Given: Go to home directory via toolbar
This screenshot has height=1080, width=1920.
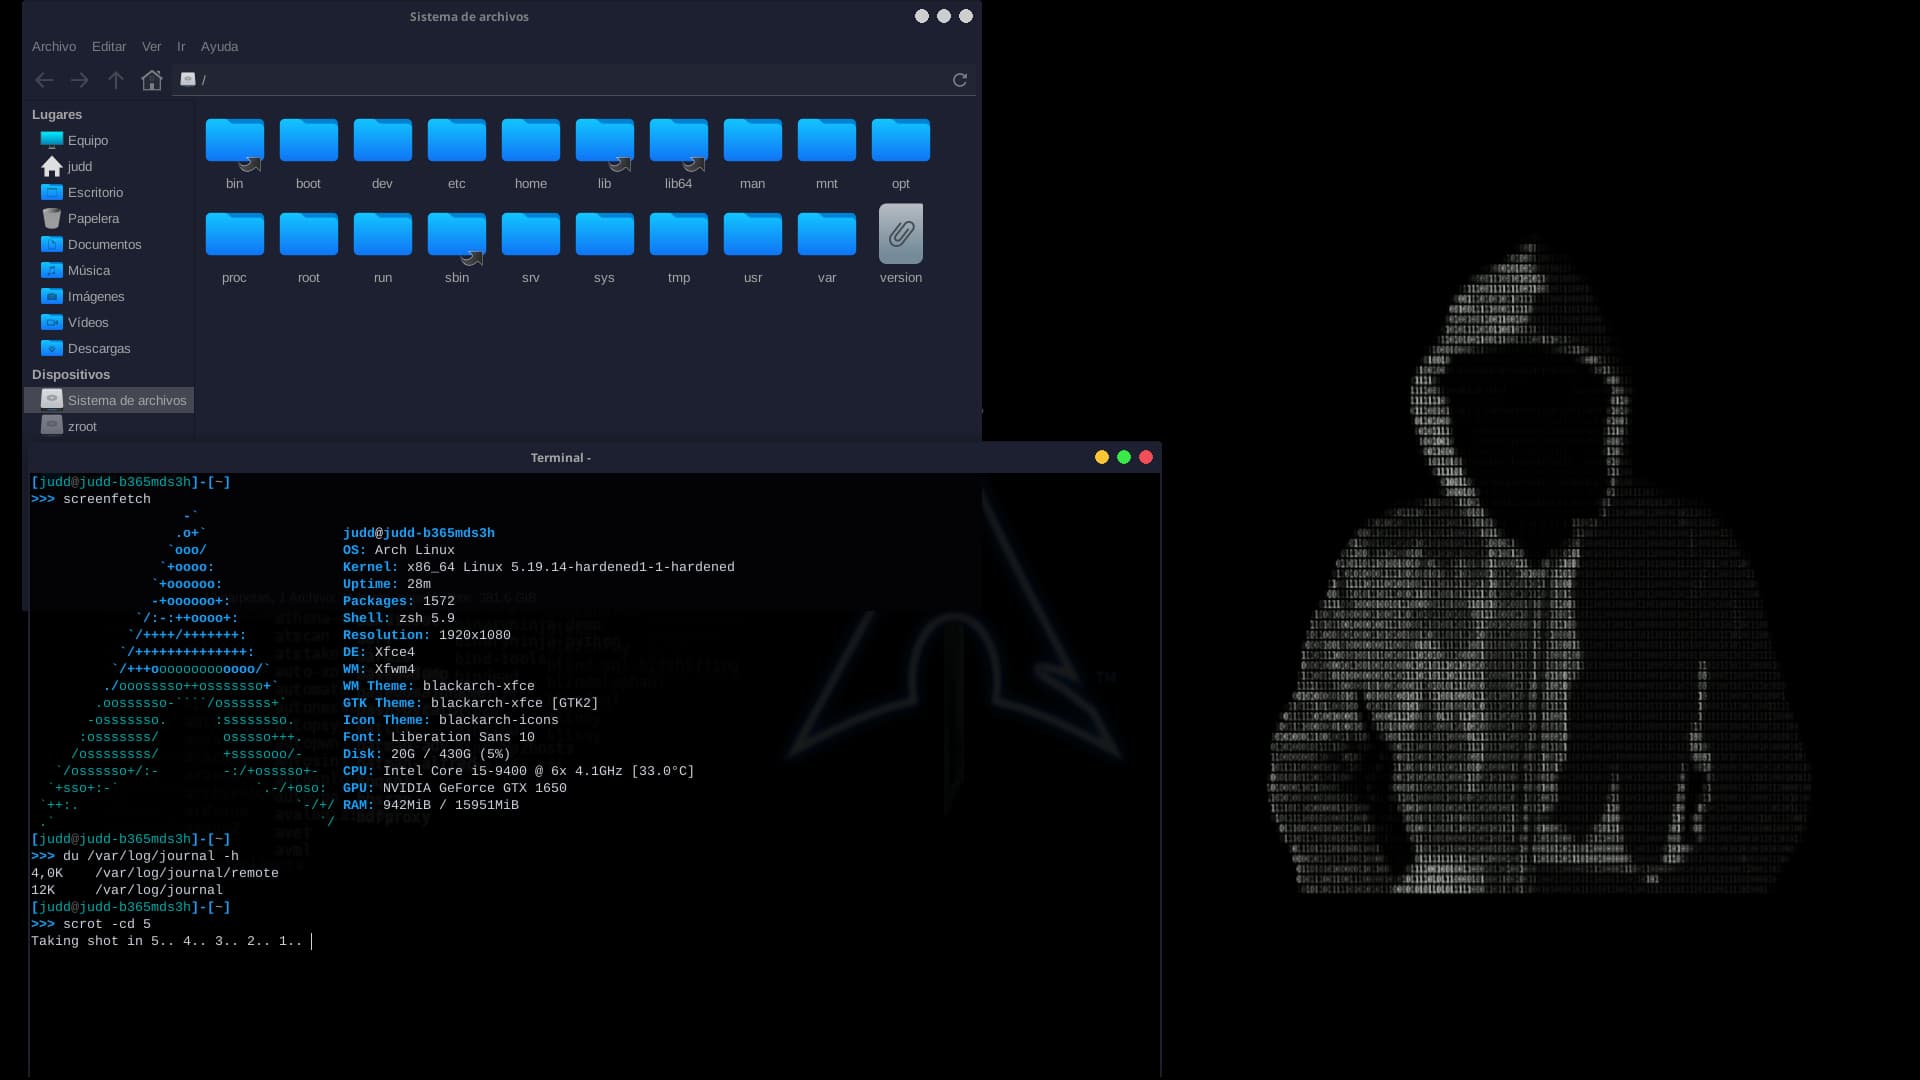Looking at the screenshot, I should click(x=152, y=80).
